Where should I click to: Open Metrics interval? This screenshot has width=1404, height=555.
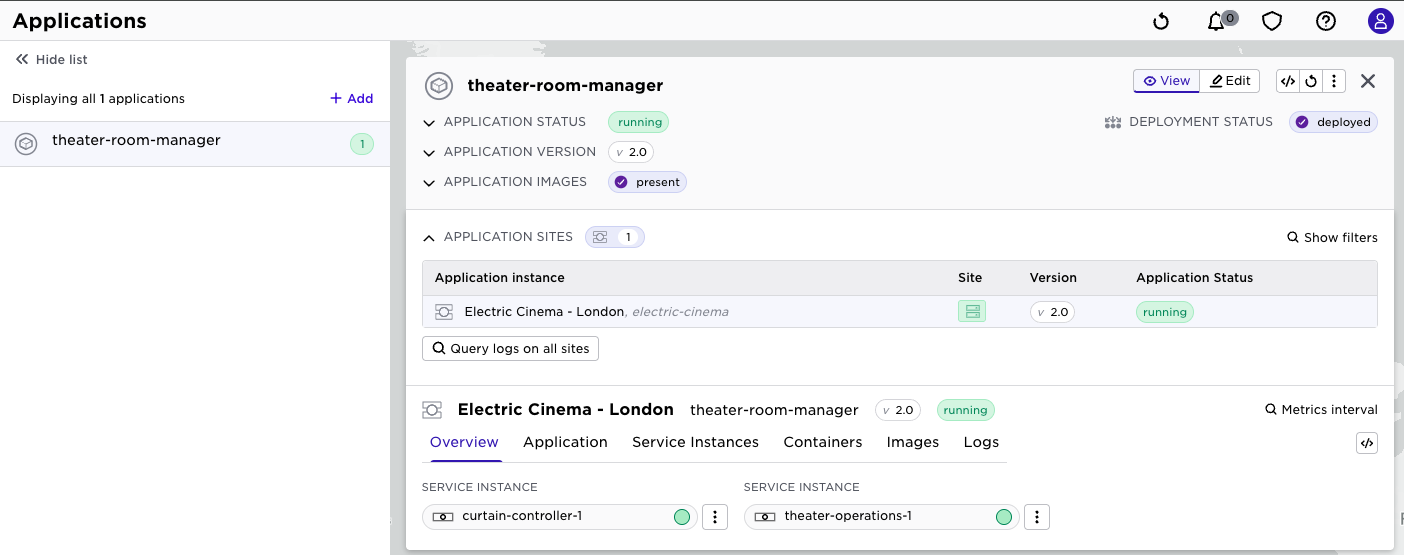click(x=1321, y=409)
